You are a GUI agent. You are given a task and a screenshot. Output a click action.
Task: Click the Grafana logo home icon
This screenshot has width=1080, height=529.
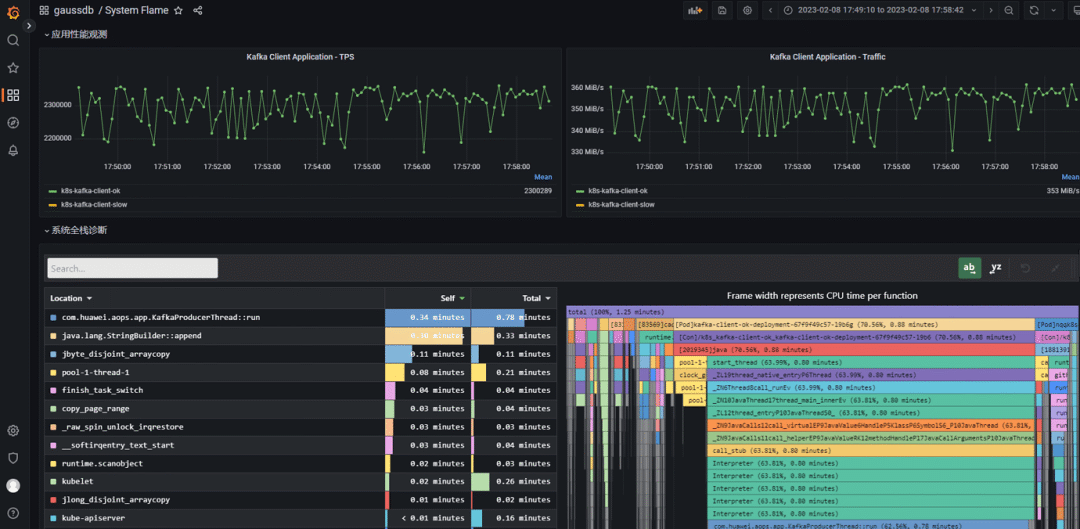(13, 11)
